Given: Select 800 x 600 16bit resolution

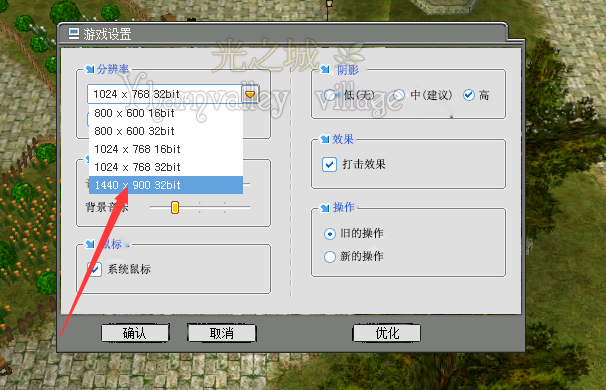Looking at the screenshot, I should (x=166, y=113).
